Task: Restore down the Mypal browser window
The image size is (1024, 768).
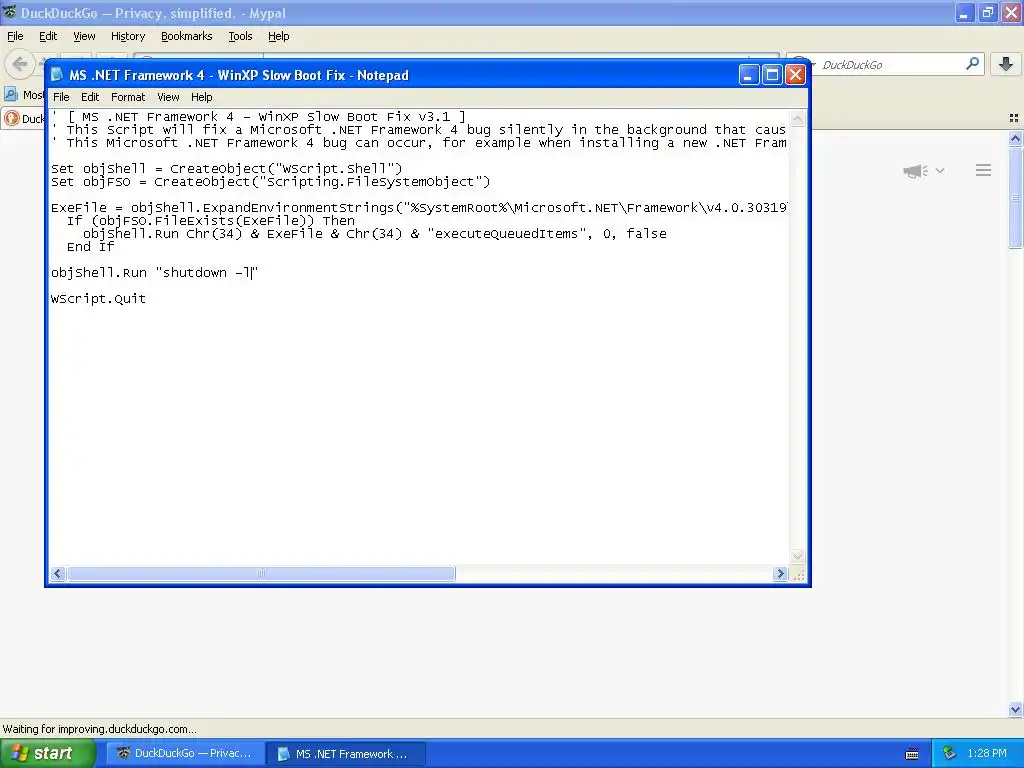Action: point(987,12)
